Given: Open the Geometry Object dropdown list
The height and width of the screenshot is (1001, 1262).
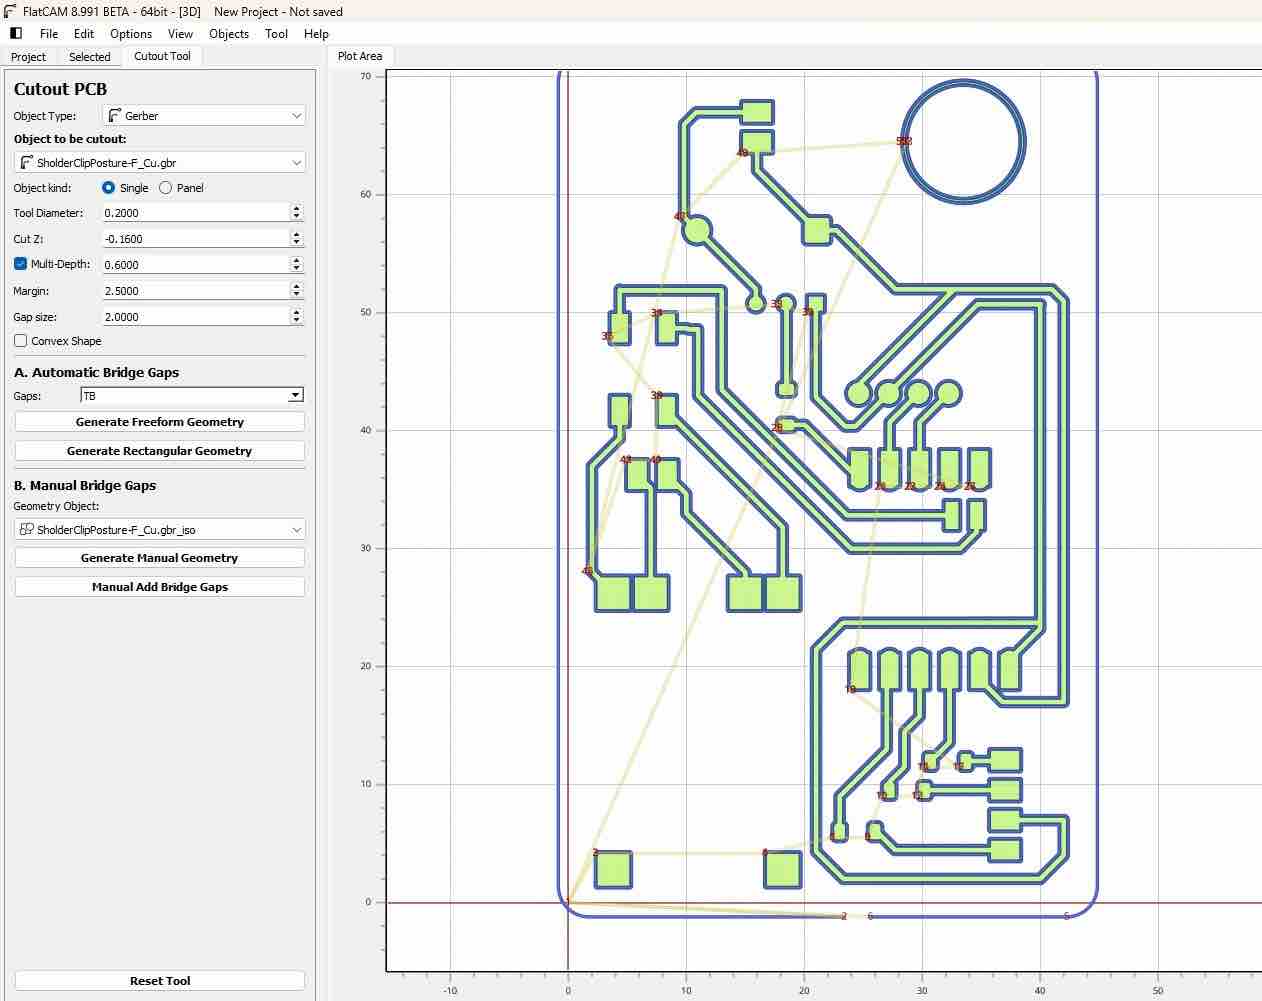Looking at the screenshot, I should [x=160, y=529].
